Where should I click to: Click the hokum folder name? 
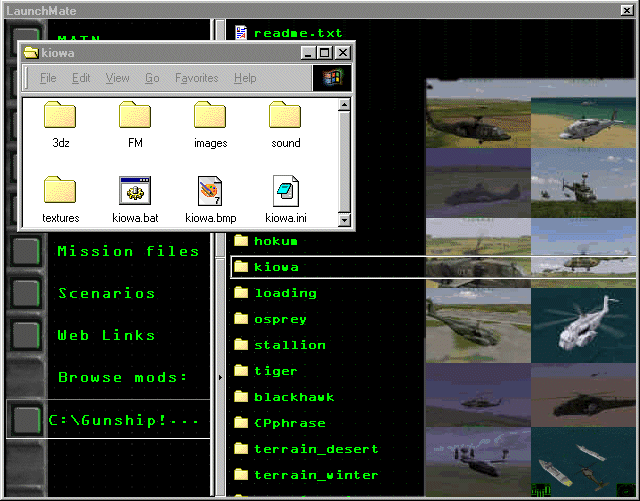click(x=276, y=241)
